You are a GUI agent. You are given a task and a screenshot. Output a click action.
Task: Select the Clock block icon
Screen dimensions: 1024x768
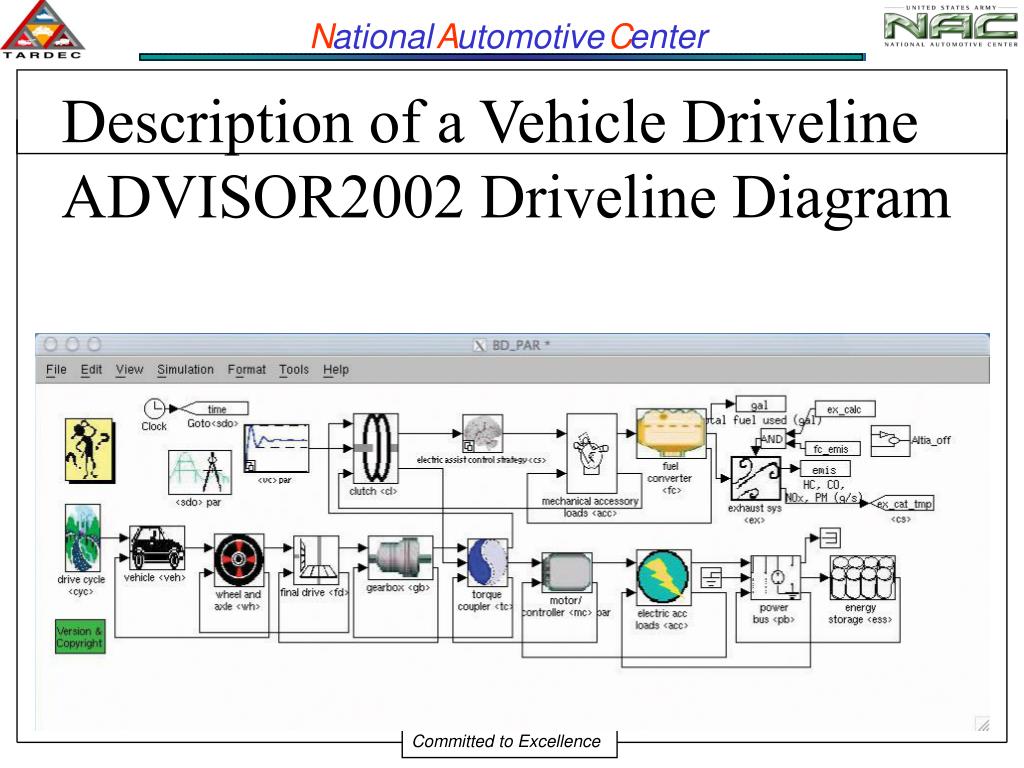154,409
